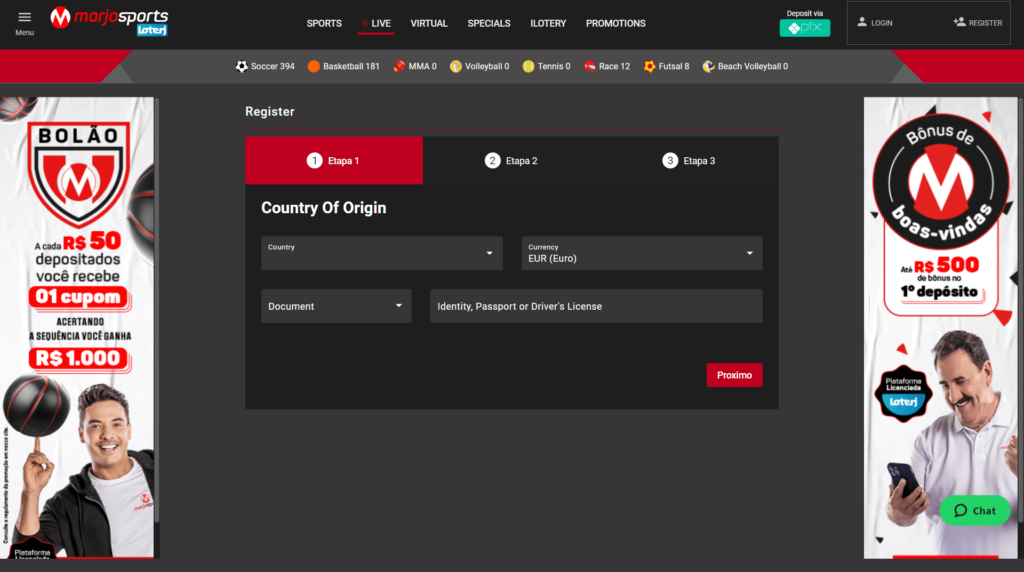This screenshot has height=572, width=1024.
Task: Open the SPECIALS menu item
Action: (x=488, y=24)
